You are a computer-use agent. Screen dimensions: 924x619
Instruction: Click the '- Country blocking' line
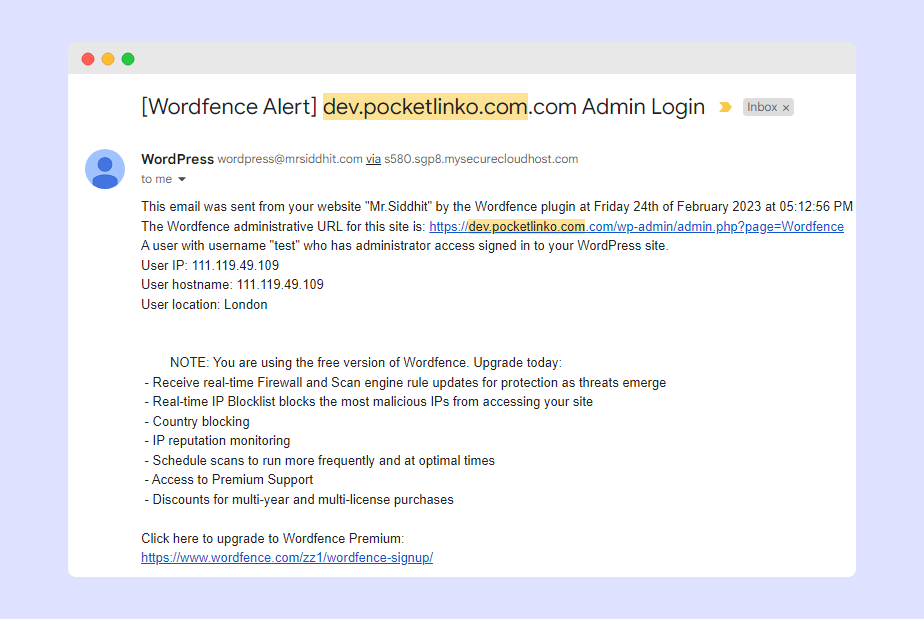click(x=197, y=422)
